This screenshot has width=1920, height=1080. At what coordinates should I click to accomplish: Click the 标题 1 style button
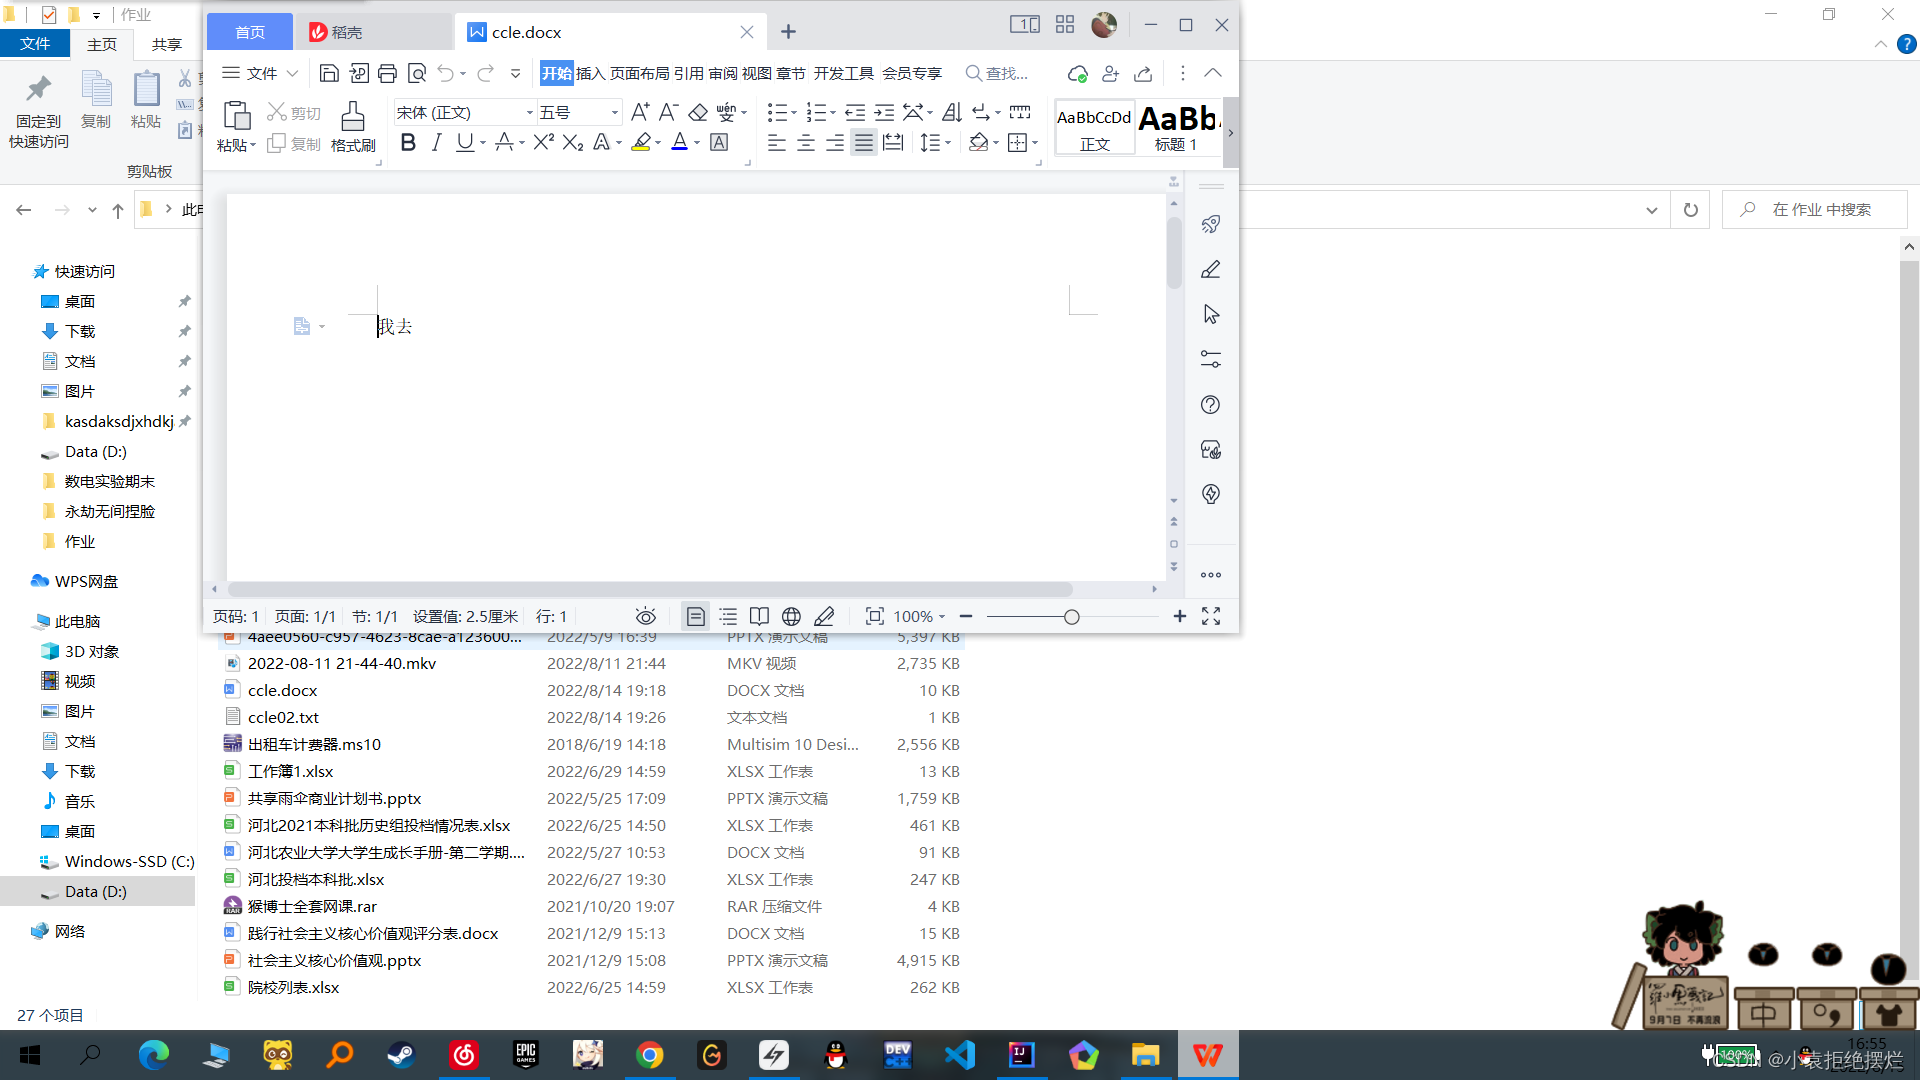(x=1178, y=127)
